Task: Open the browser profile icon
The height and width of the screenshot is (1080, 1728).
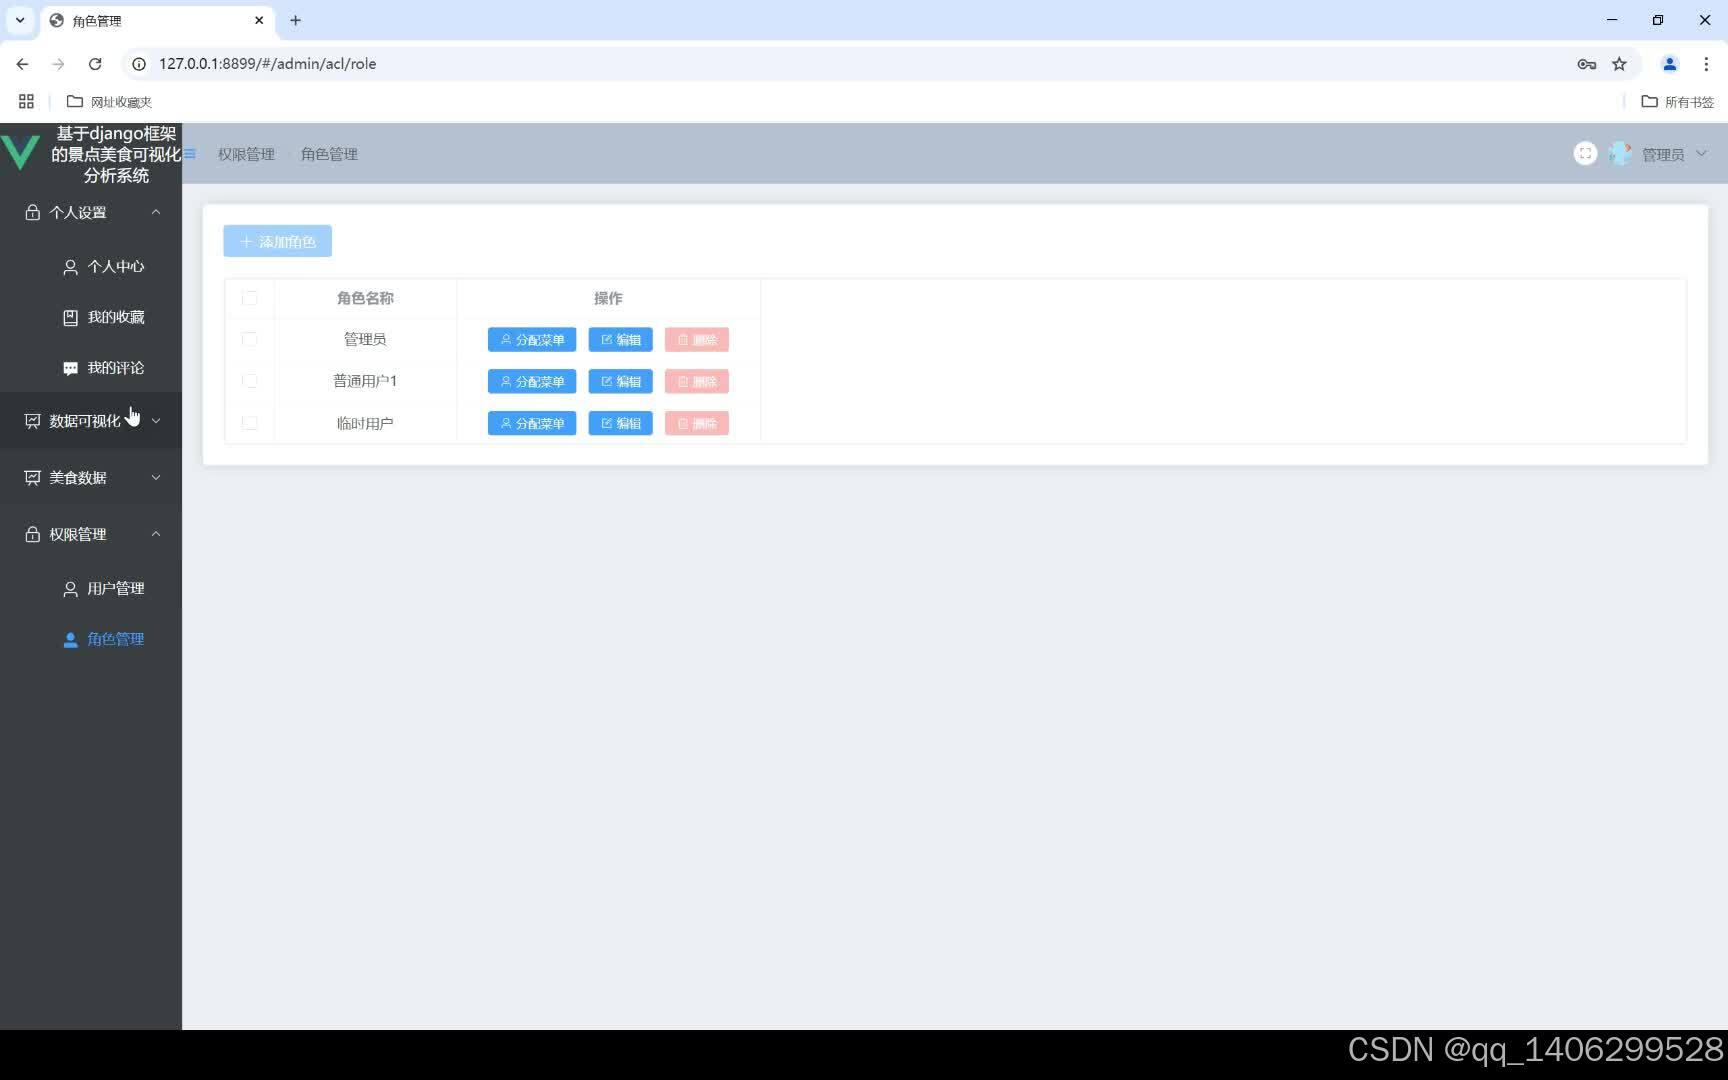Action: [1669, 64]
